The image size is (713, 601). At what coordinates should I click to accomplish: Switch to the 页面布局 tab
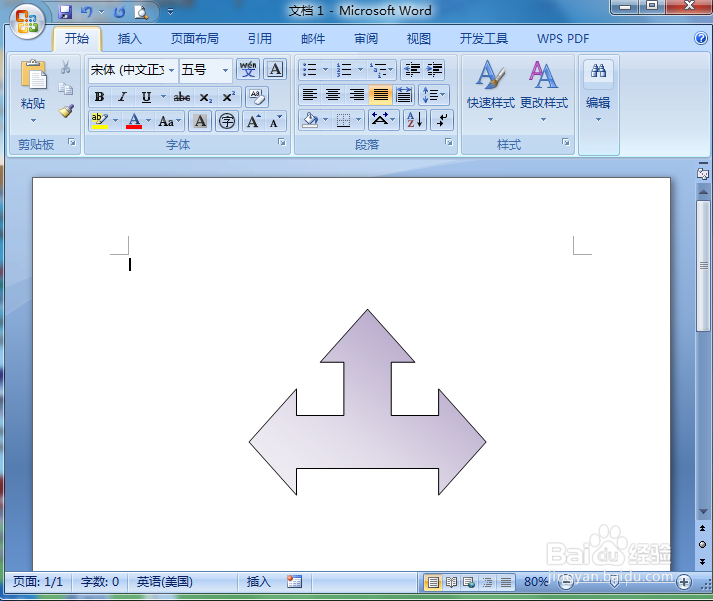(x=195, y=39)
